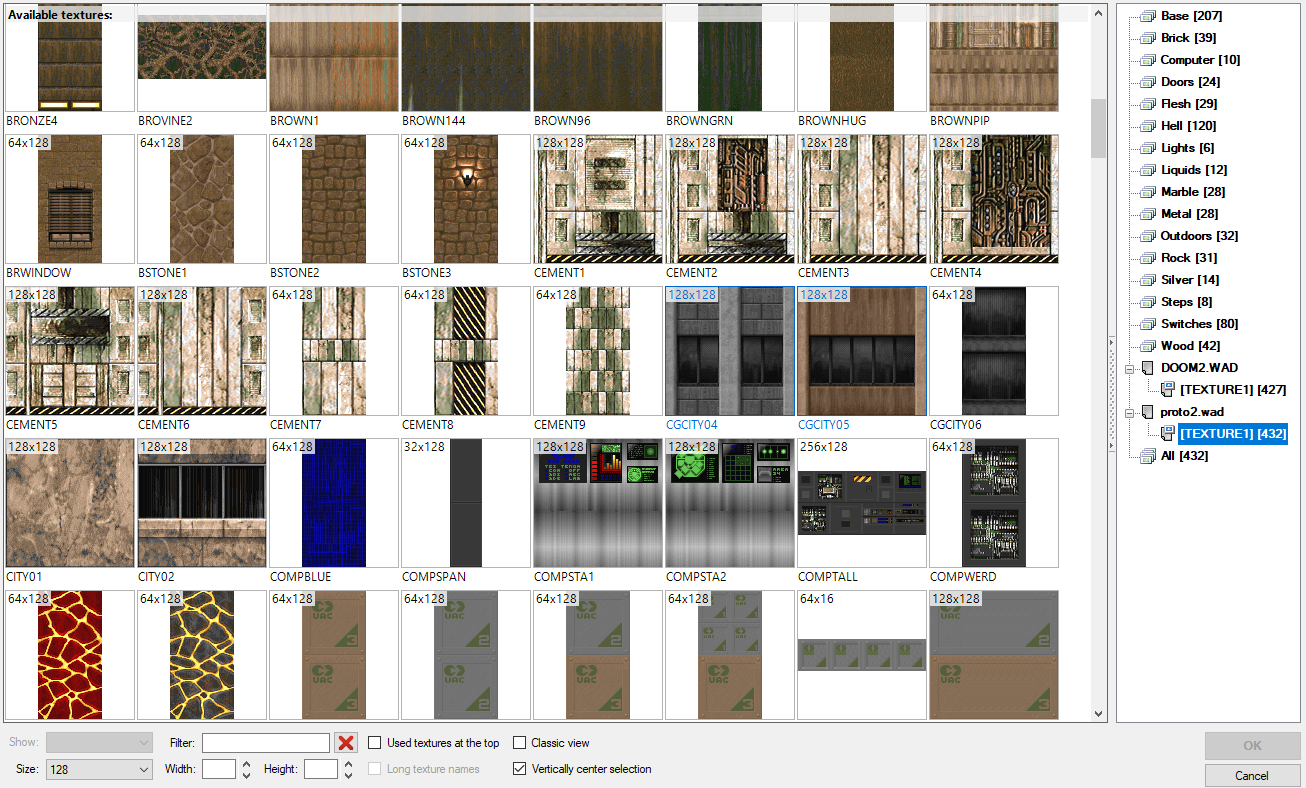Pick the COMPTALL texture
Image resolution: width=1306 pixels, height=788 pixels.
coord(861,503)
